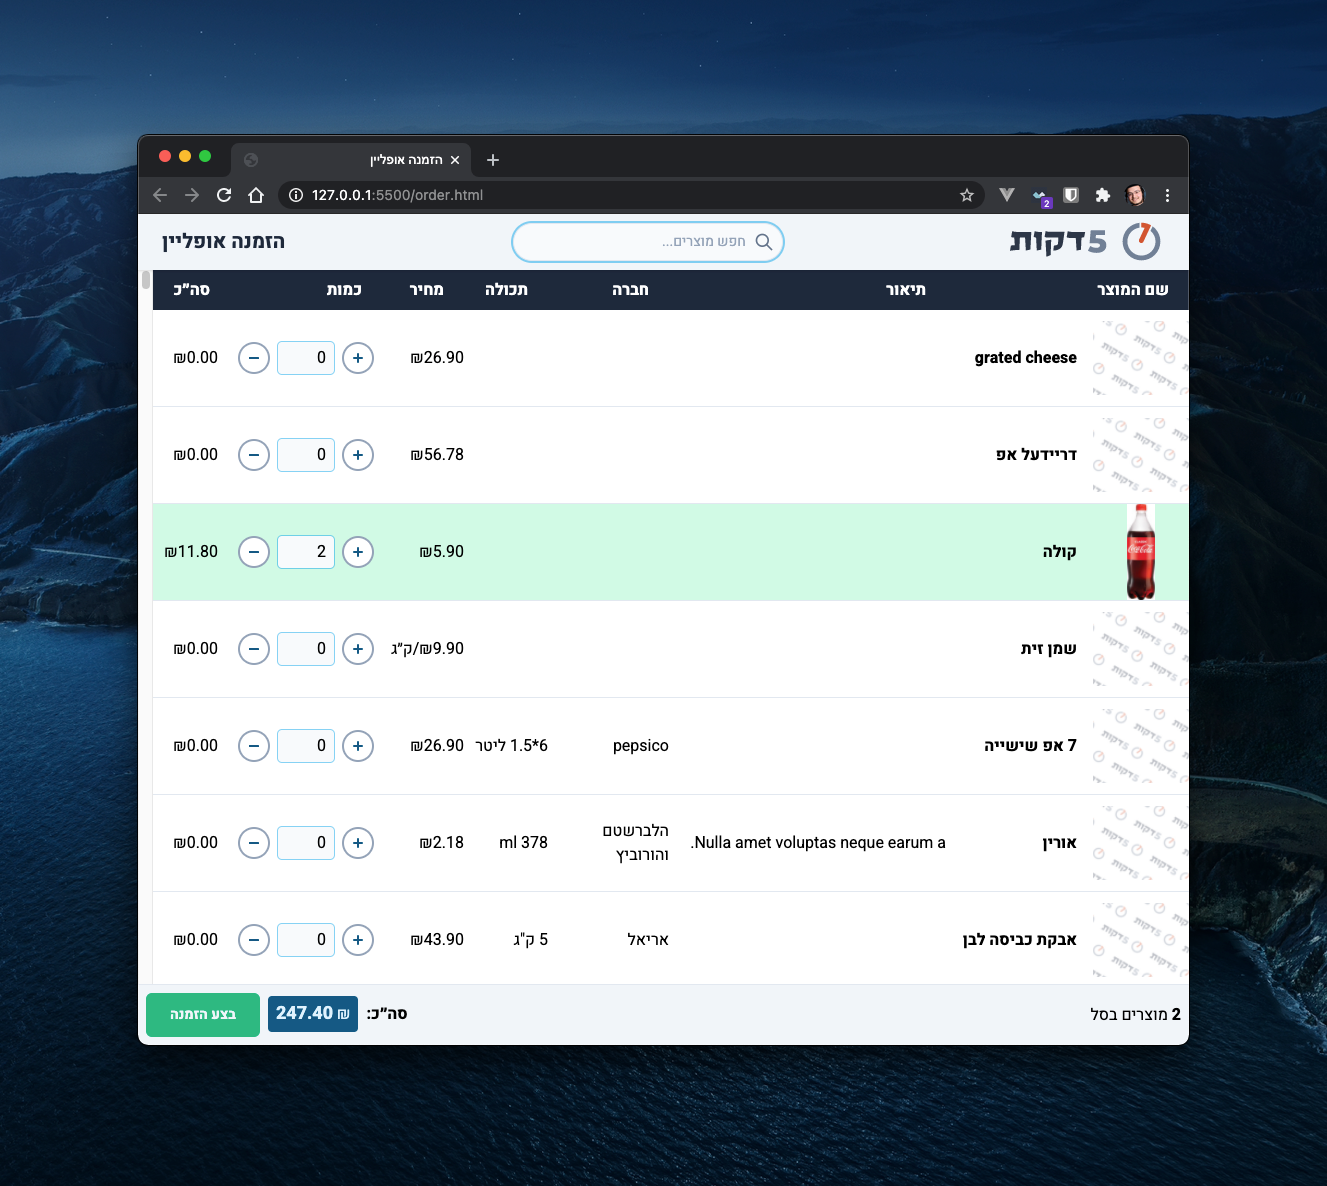The height and width of the screenshot is (1186, 1327).
Task: Go to browser home page icon
Action: (256, 195)
